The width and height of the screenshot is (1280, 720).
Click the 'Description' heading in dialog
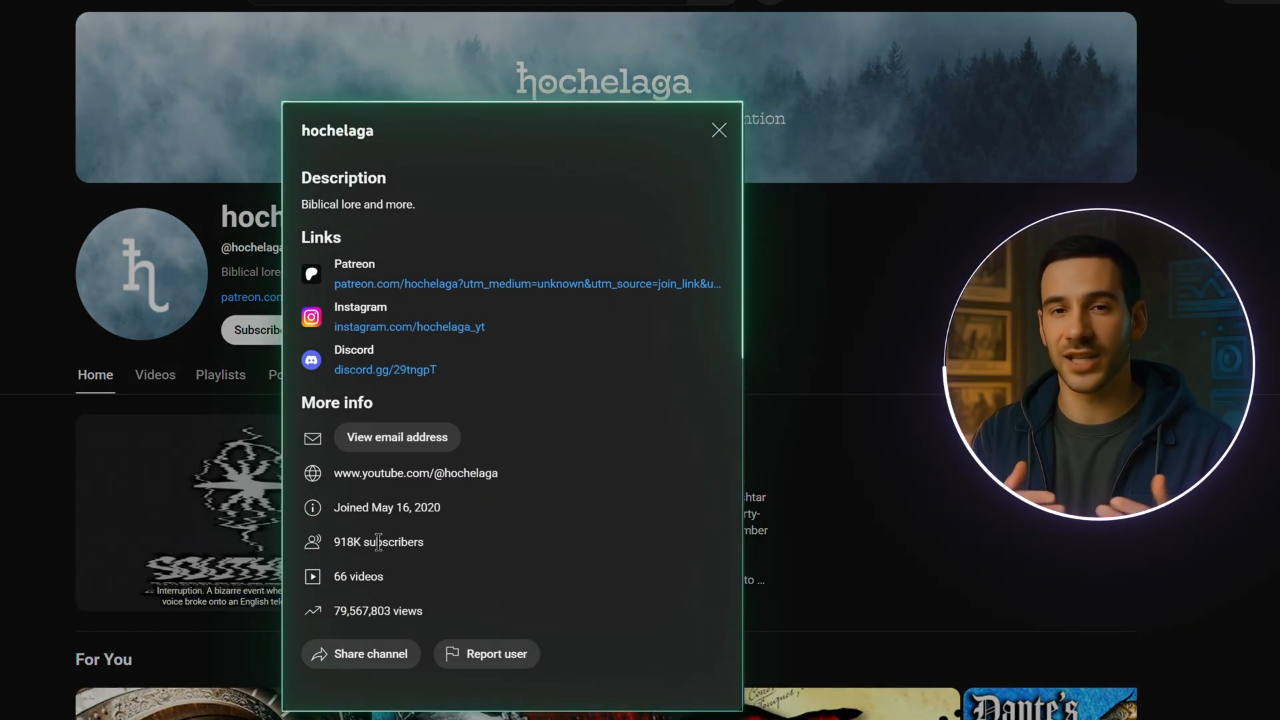[343, 178]
